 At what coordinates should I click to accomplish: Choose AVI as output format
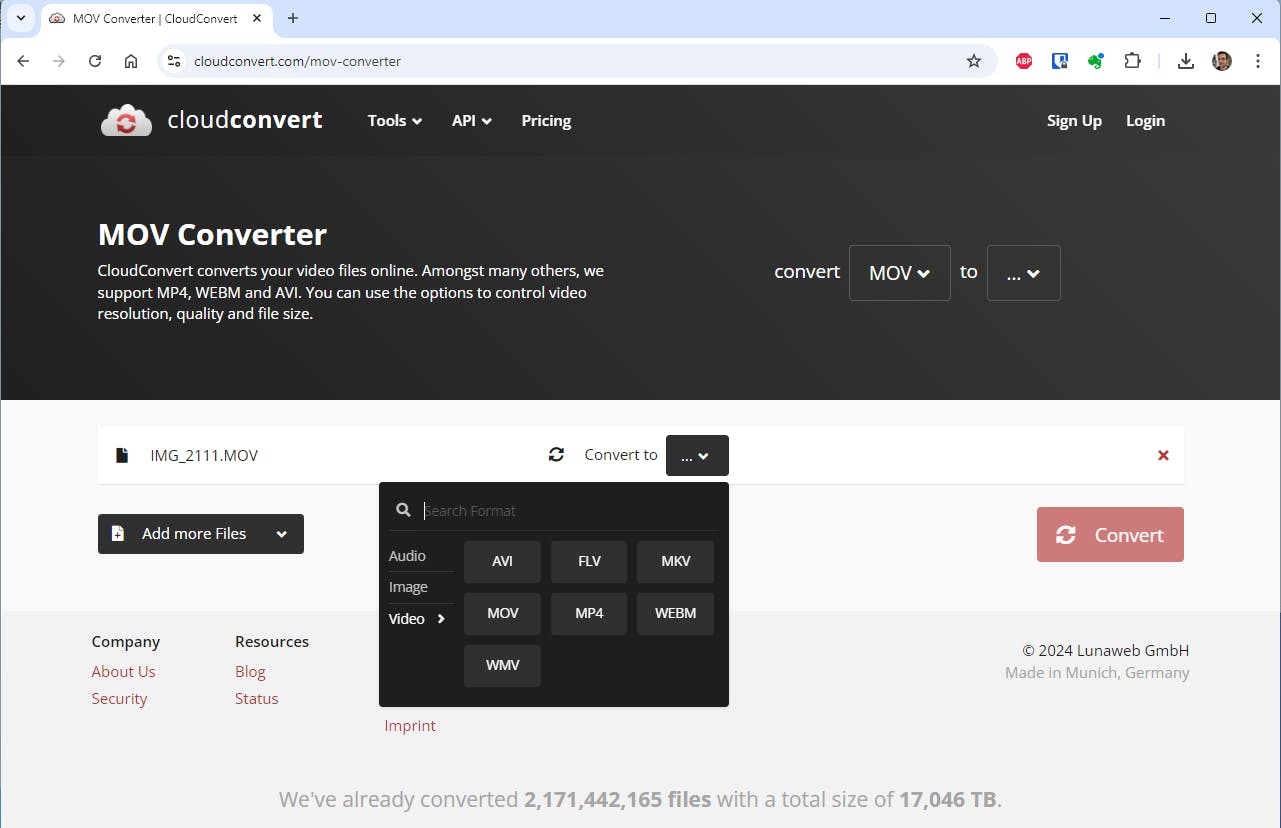click(502, 561)
